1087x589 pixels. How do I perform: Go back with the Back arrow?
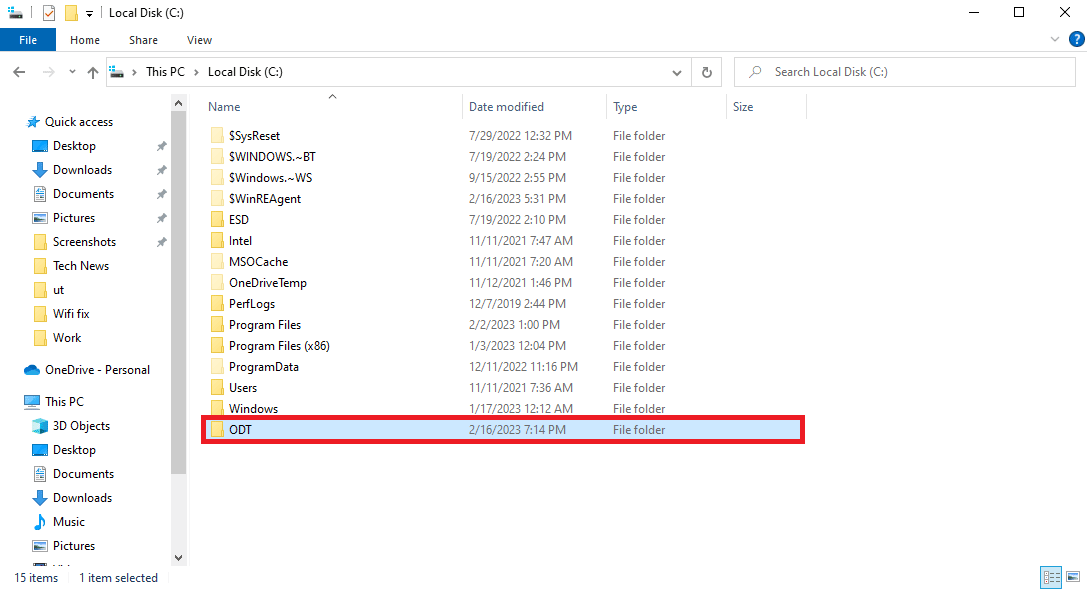point(19,72)
